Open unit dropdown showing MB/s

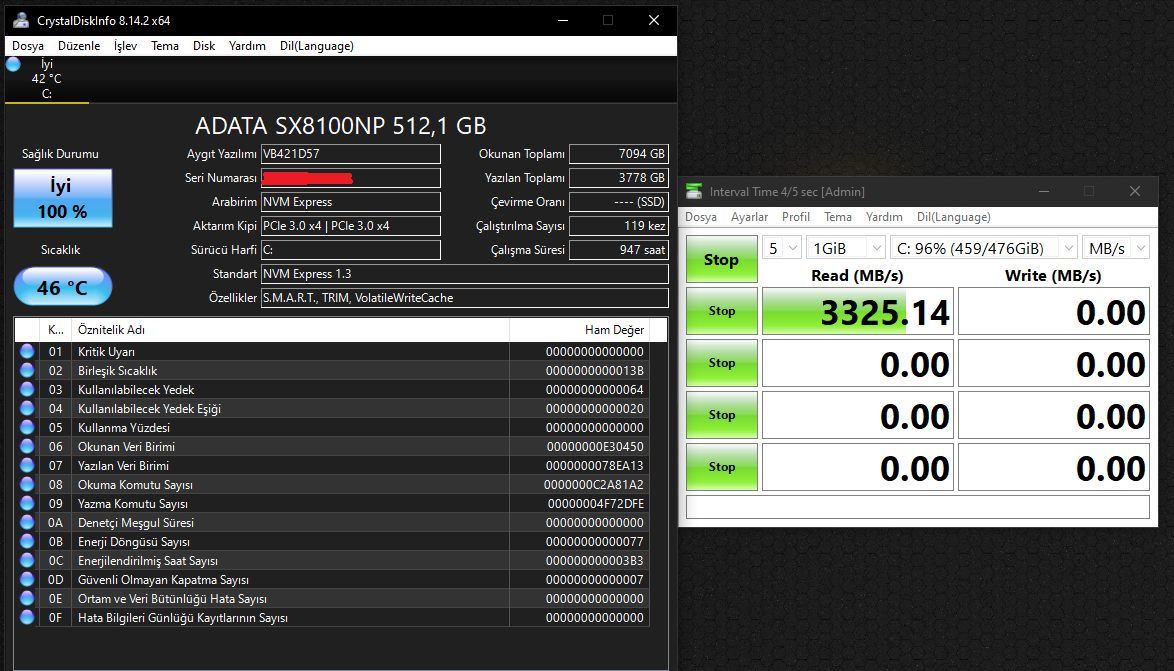point(1116,248)
